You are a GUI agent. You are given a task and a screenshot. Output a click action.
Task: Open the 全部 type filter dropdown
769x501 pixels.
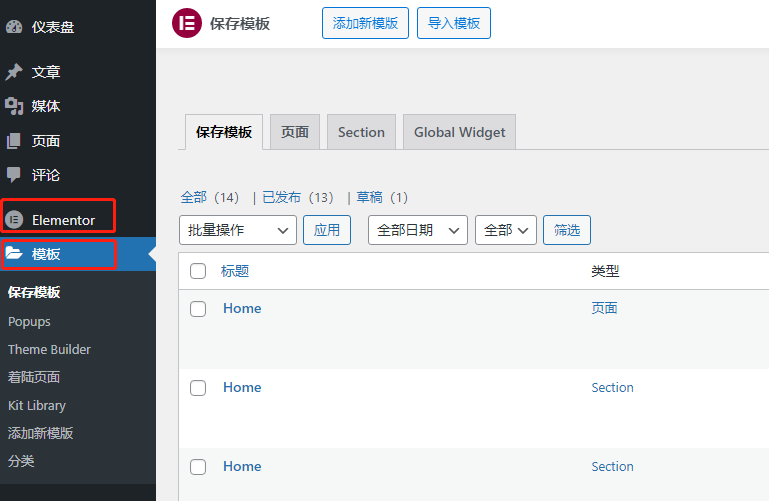tap(506, 230)
